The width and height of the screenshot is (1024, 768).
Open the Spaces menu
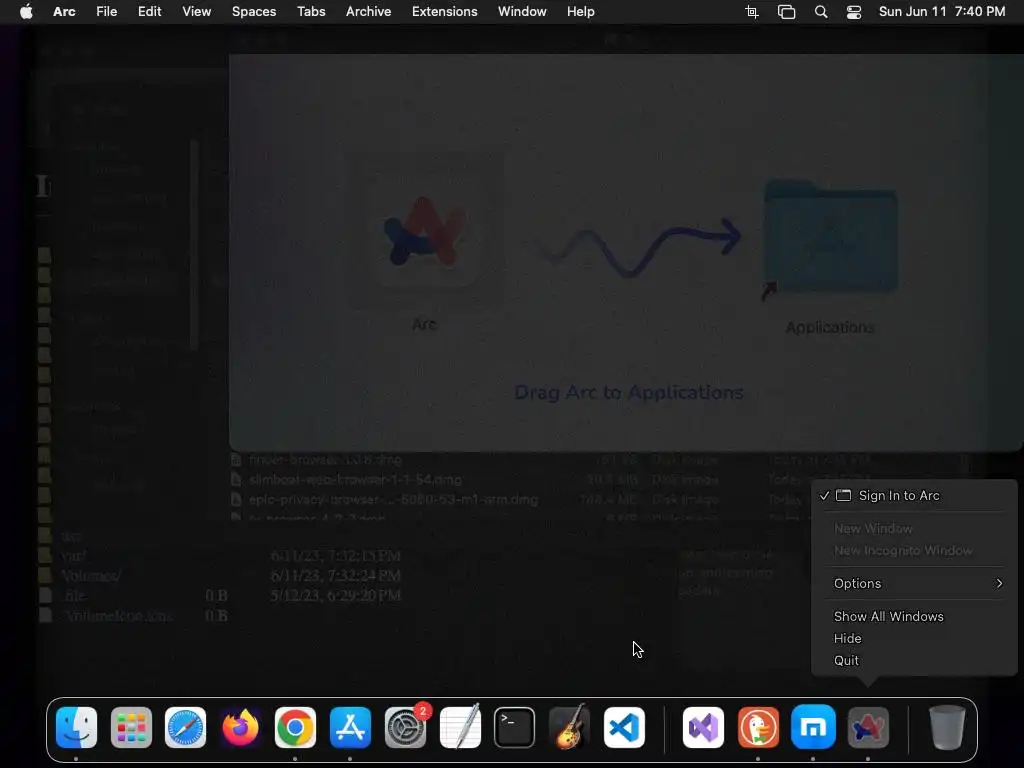point(254,12)
